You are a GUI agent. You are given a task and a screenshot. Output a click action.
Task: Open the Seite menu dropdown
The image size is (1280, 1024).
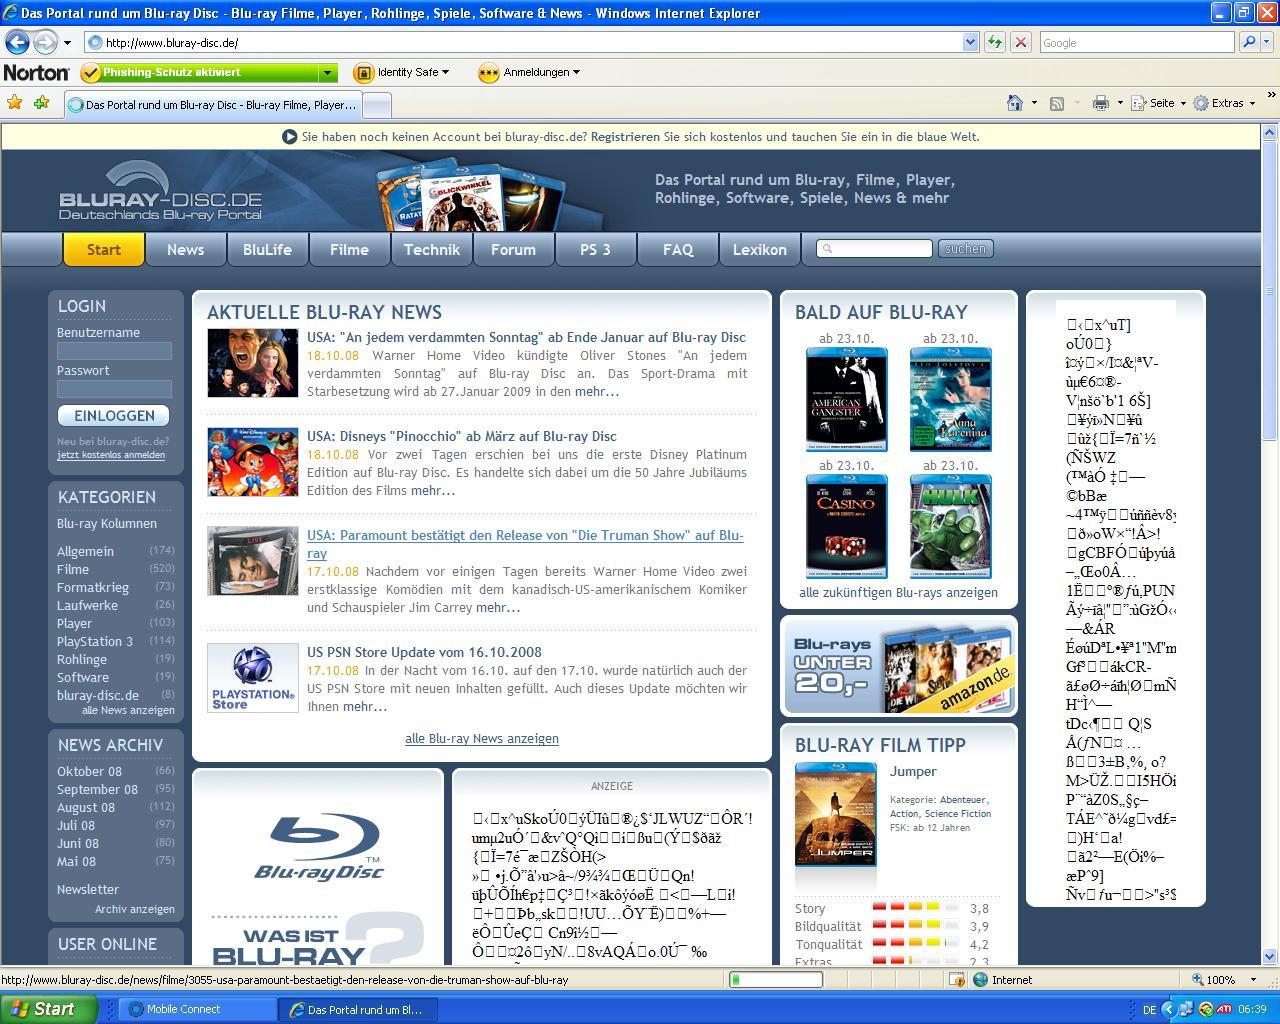click(x=1183, y=103)
